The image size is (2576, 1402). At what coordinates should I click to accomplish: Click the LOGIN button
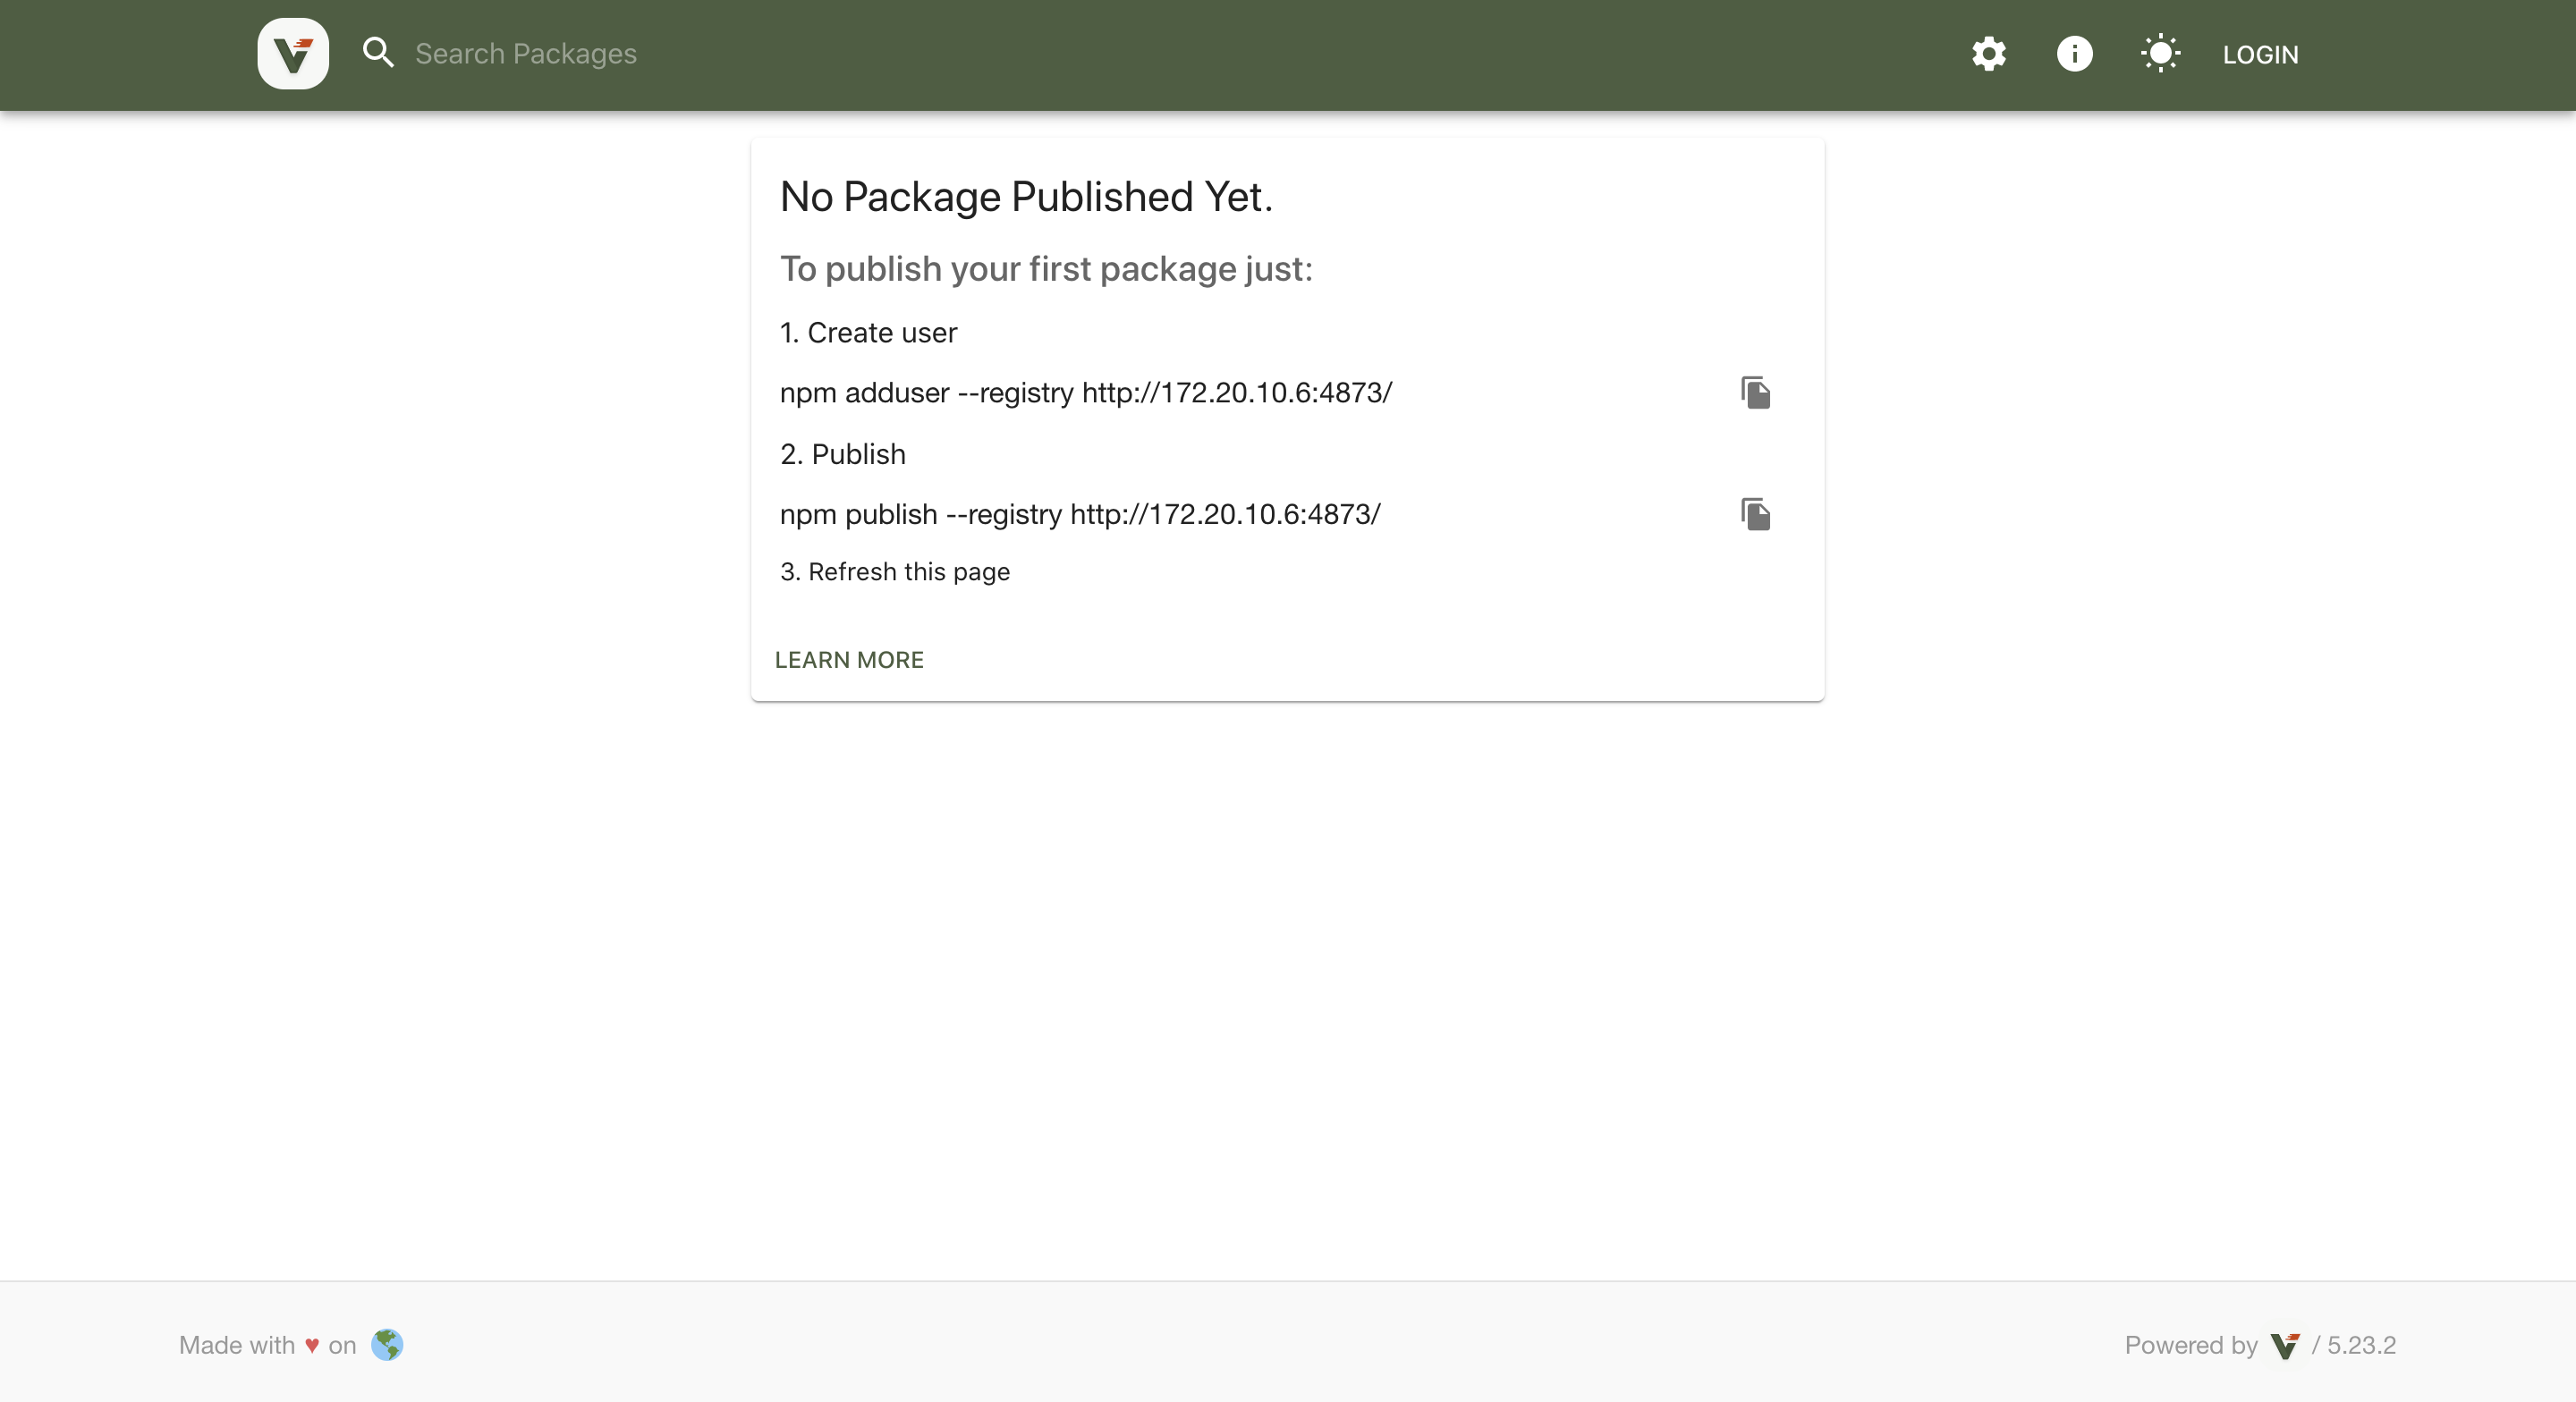tap(2260, 55)
